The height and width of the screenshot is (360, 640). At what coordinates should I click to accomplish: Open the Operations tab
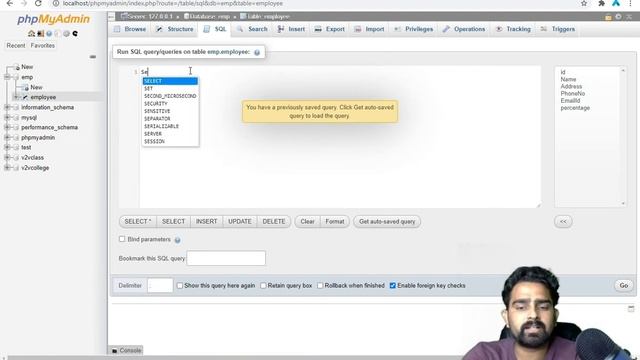464,29
